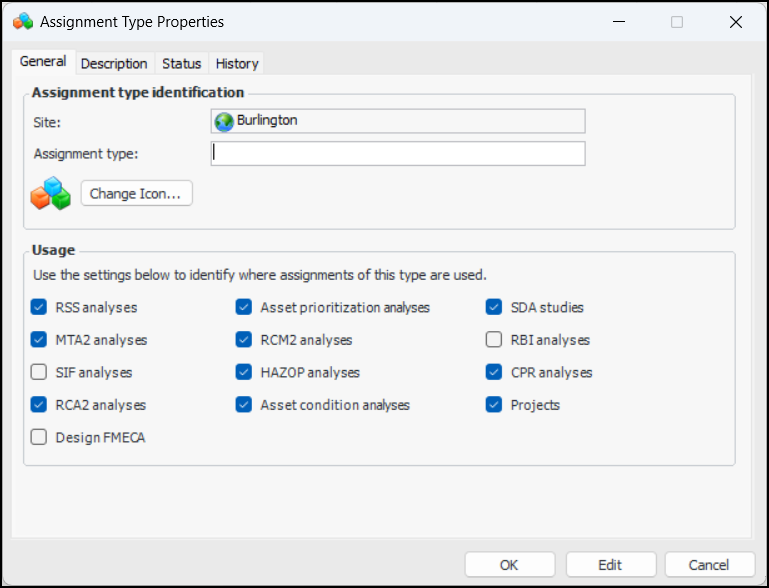Open the Status tab
This screenshot has width=769, height=588.
[x=182, y=63]
